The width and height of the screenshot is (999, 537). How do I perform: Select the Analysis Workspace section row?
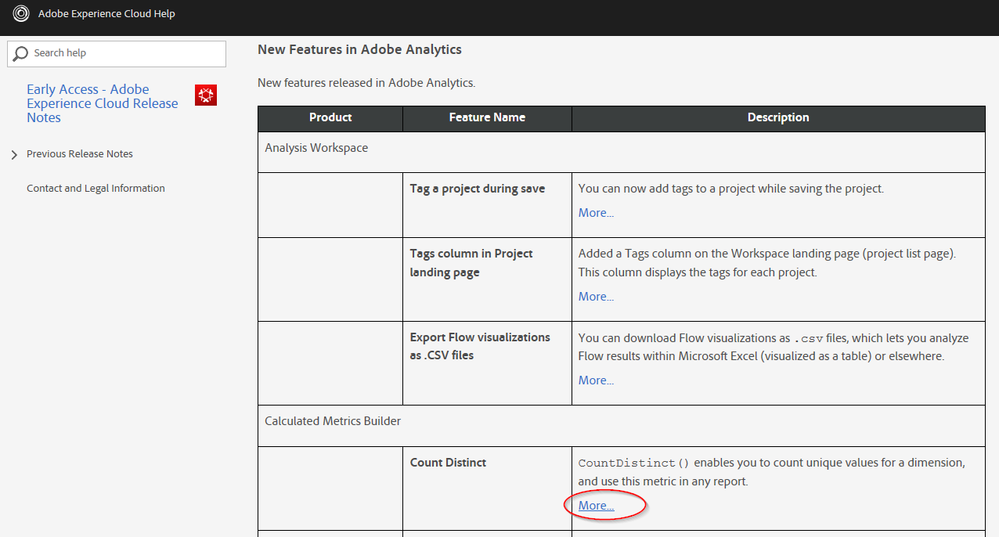click(x=316, y=148)
